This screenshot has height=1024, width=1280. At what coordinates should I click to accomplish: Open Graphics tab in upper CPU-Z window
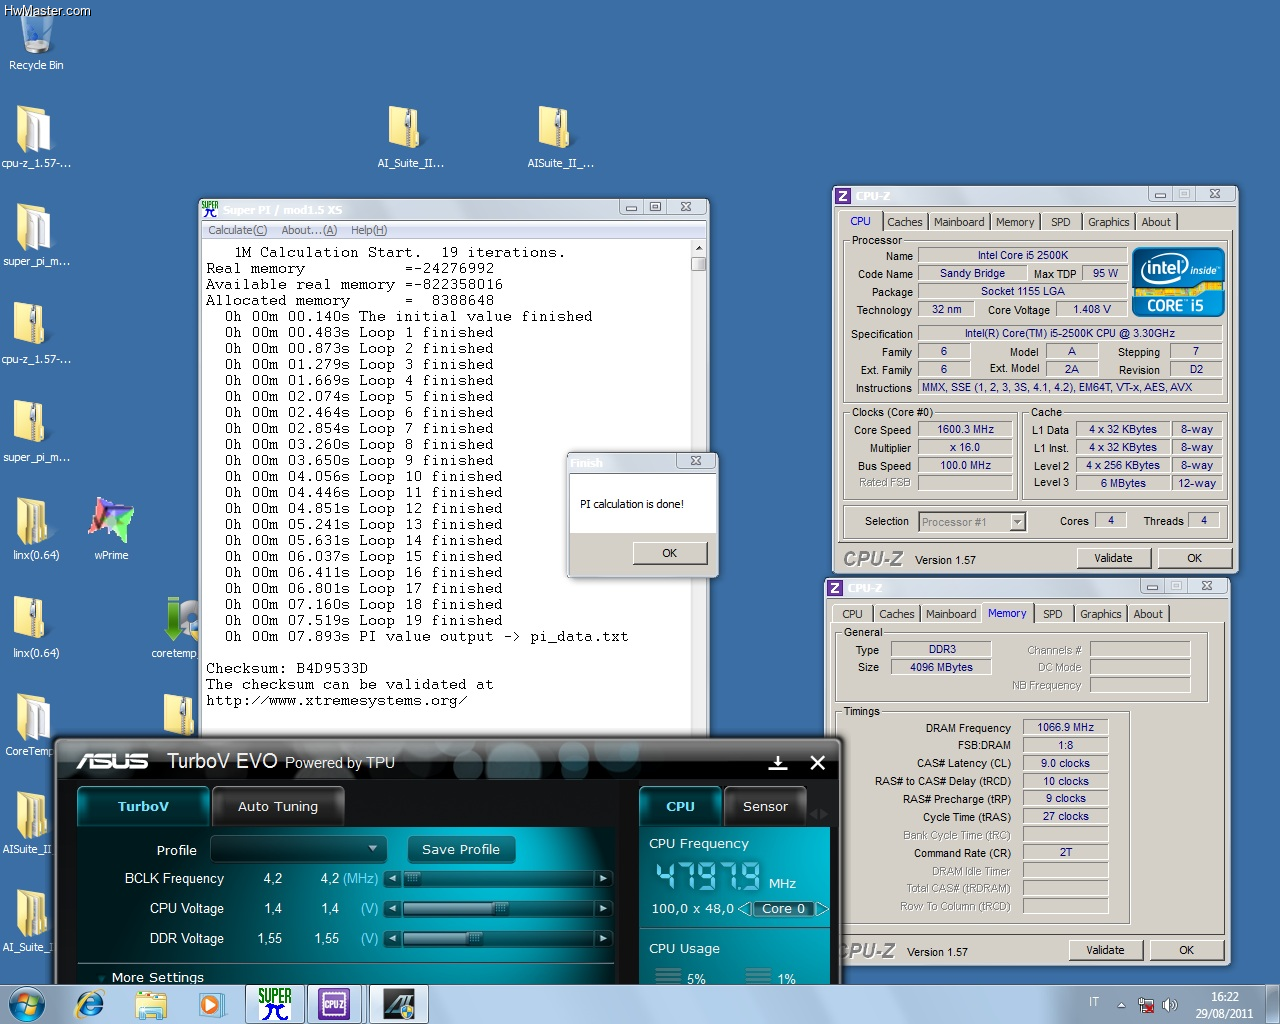point(1108,222)
